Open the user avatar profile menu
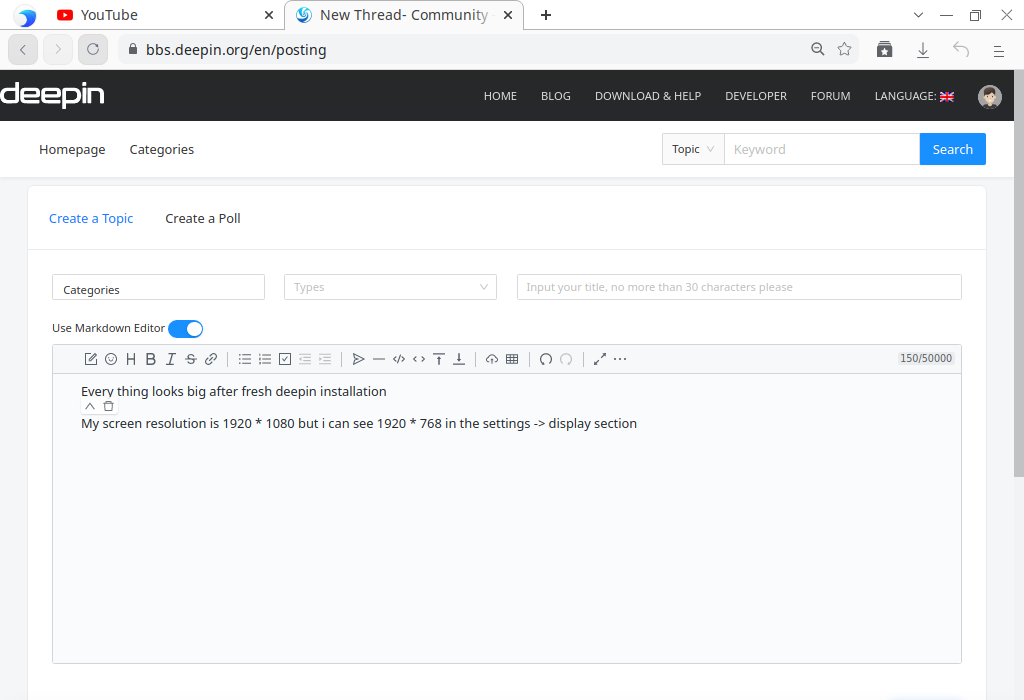Screen dimensions: 1024x700 tap(989, 97)
